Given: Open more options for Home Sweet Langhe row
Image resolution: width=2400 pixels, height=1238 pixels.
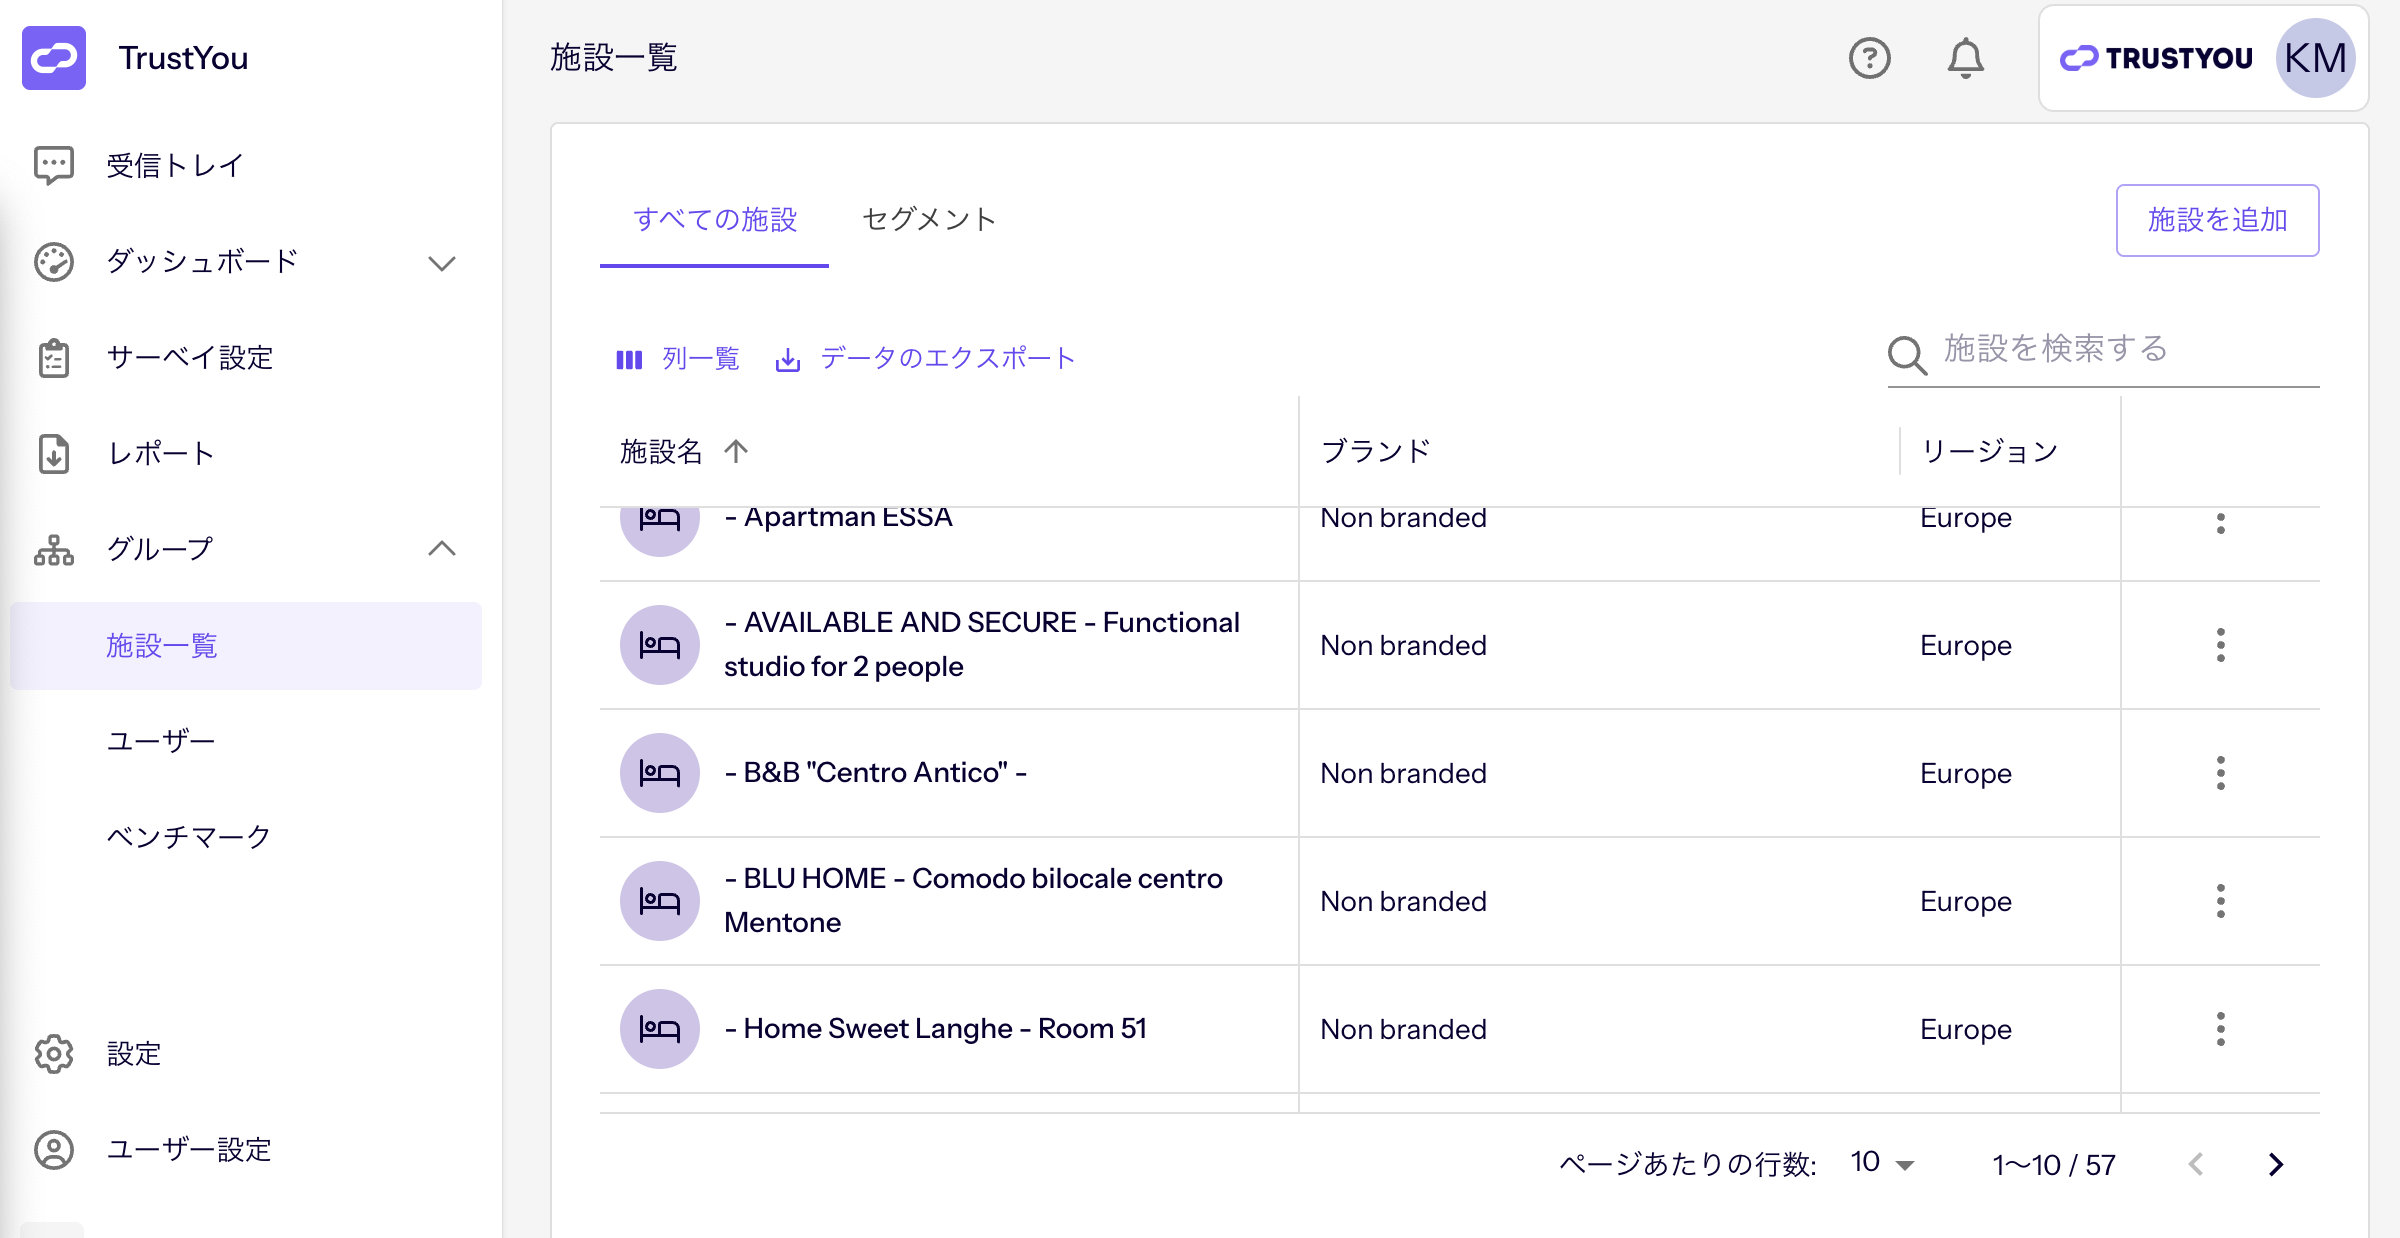Looking at the screenshot, I should coord(2221,1029).
